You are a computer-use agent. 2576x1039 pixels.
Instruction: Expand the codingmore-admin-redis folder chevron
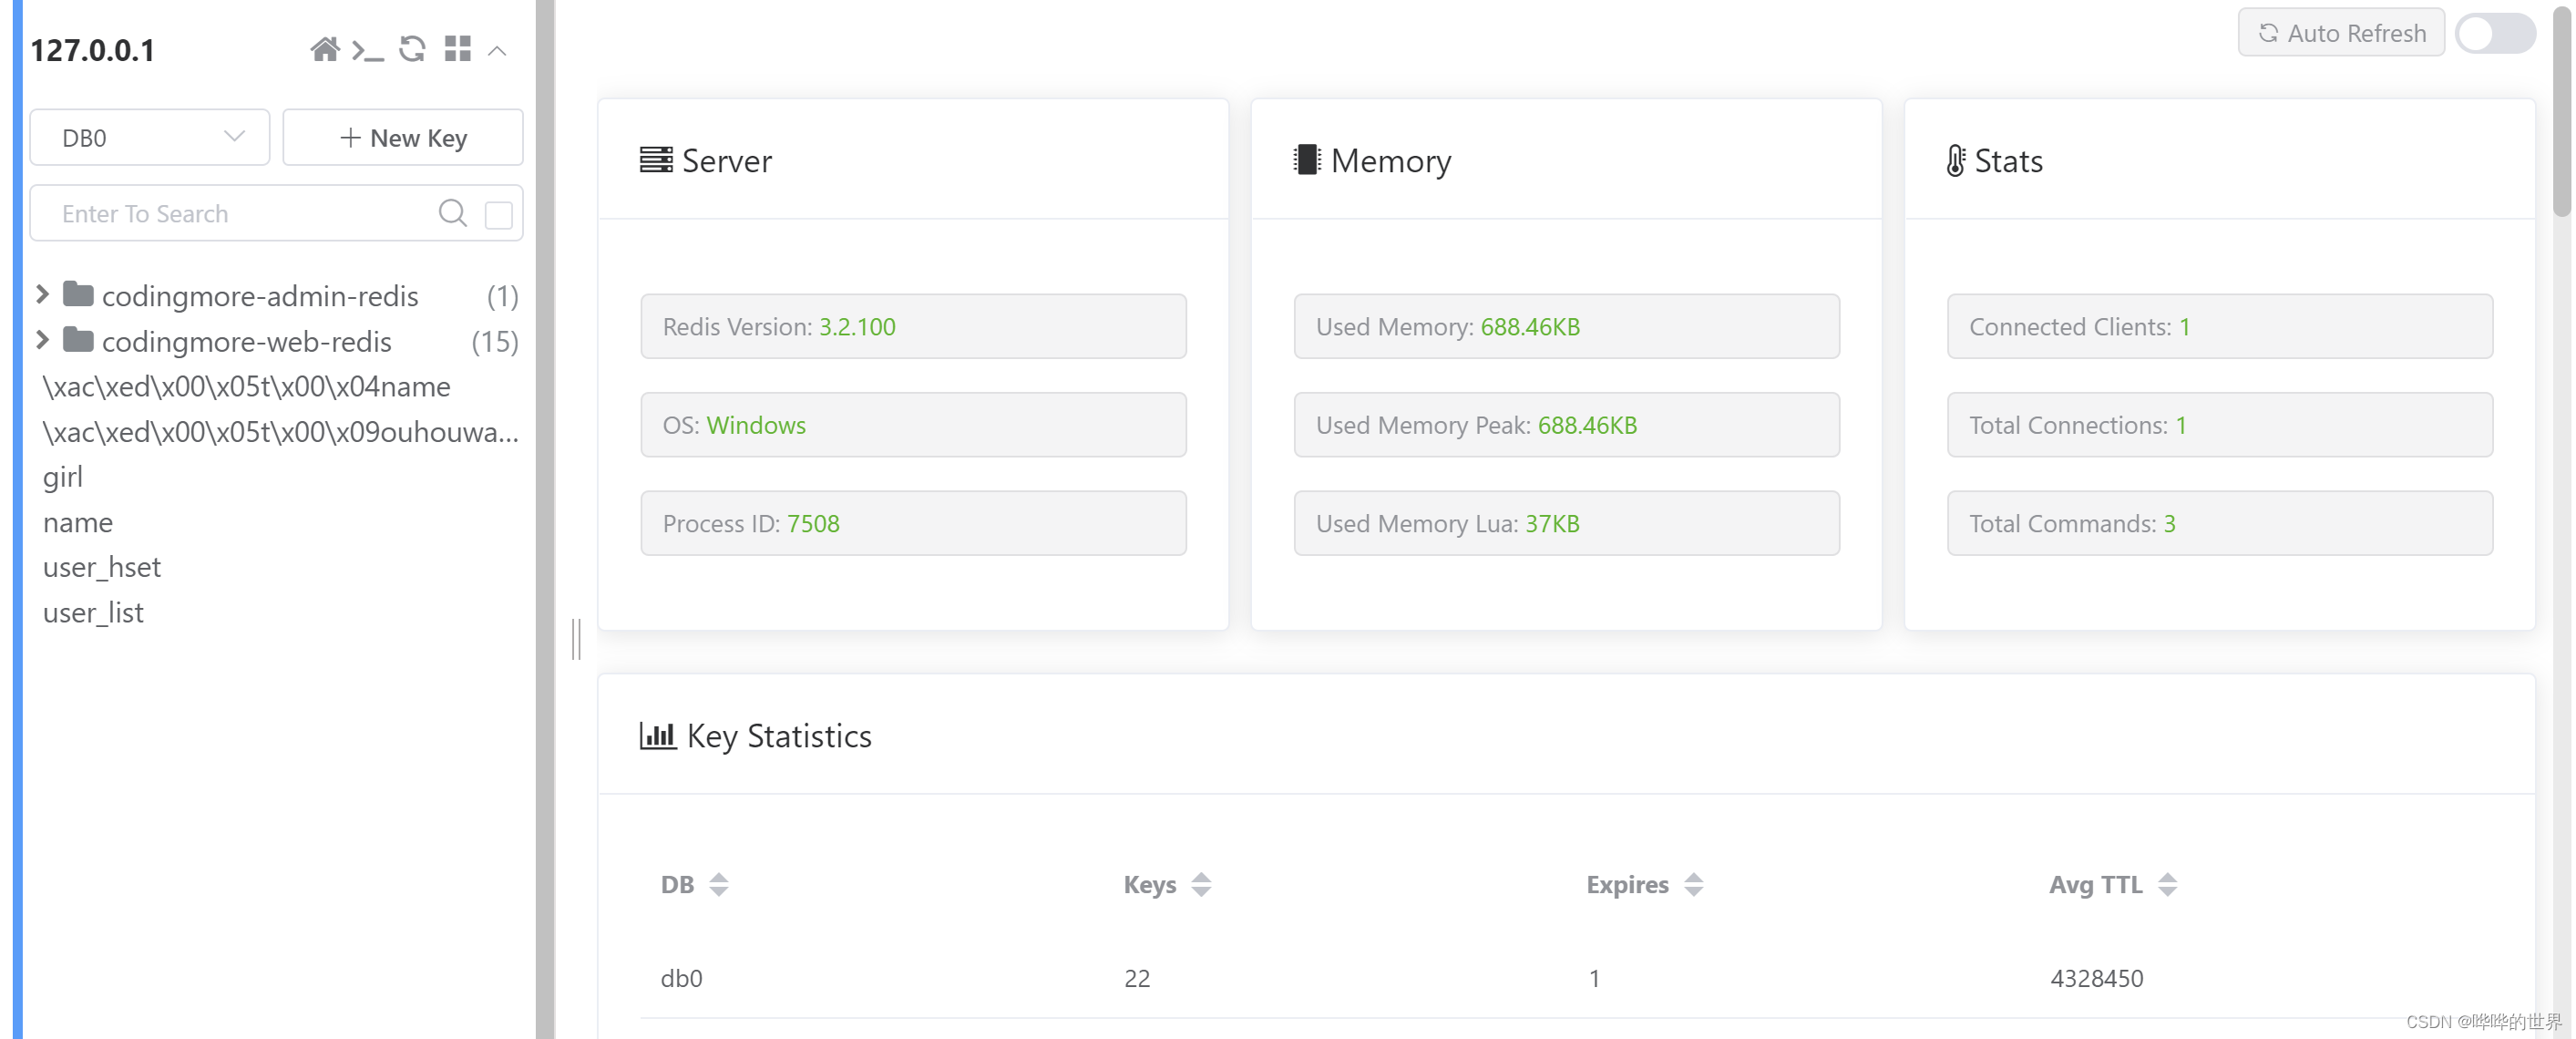[x=42, y=295]
